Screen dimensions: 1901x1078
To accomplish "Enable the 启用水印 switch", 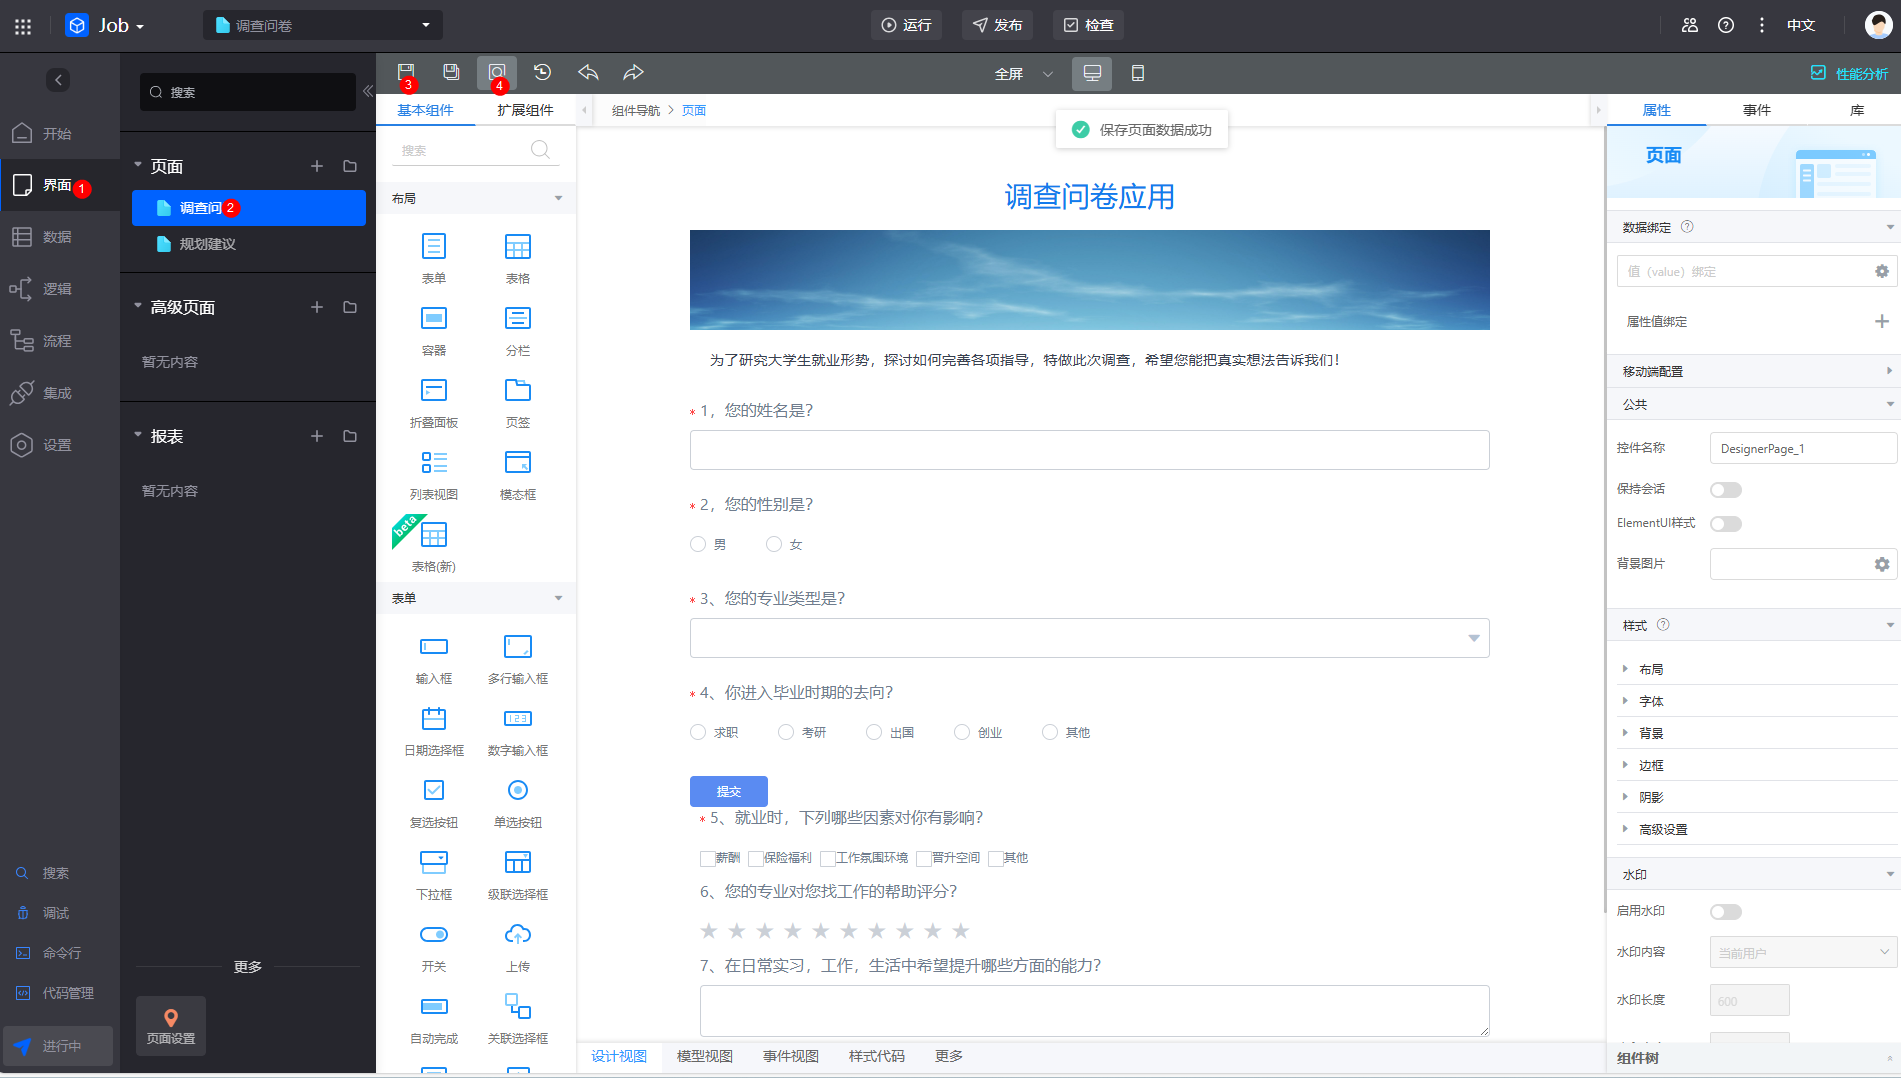I will coord(1726,912).
